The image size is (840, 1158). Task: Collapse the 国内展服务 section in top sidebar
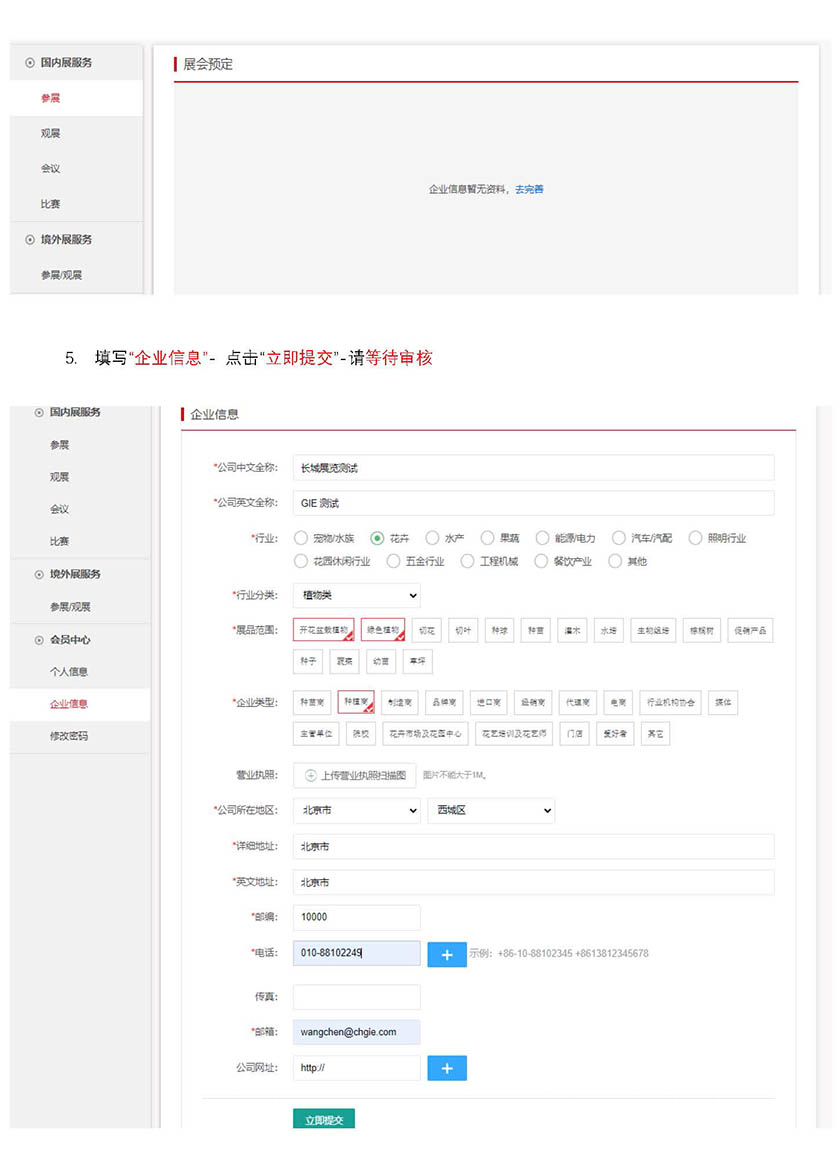pyautogui.click(x=29, y=62)
